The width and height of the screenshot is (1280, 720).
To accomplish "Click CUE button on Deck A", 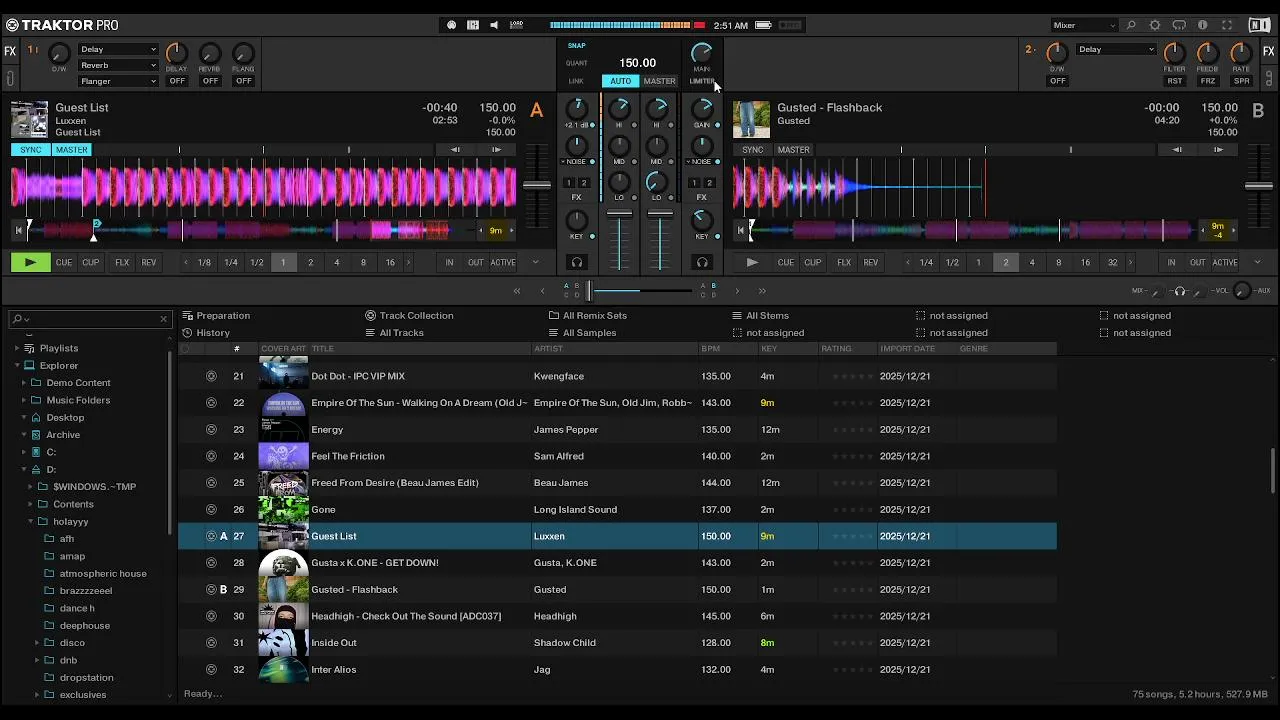I will [64, 262].
